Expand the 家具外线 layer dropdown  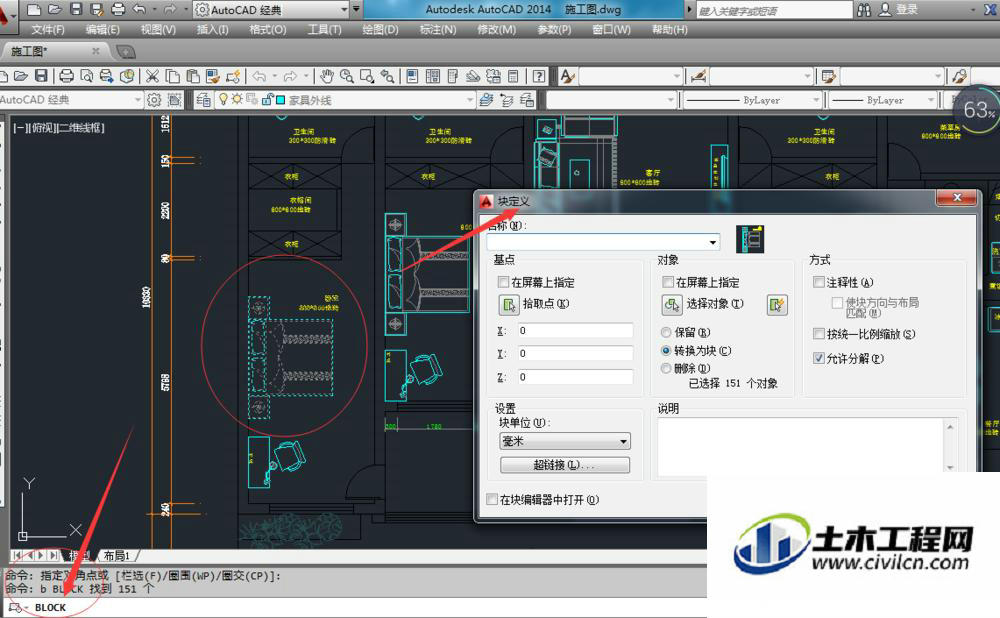pos(469,100)
